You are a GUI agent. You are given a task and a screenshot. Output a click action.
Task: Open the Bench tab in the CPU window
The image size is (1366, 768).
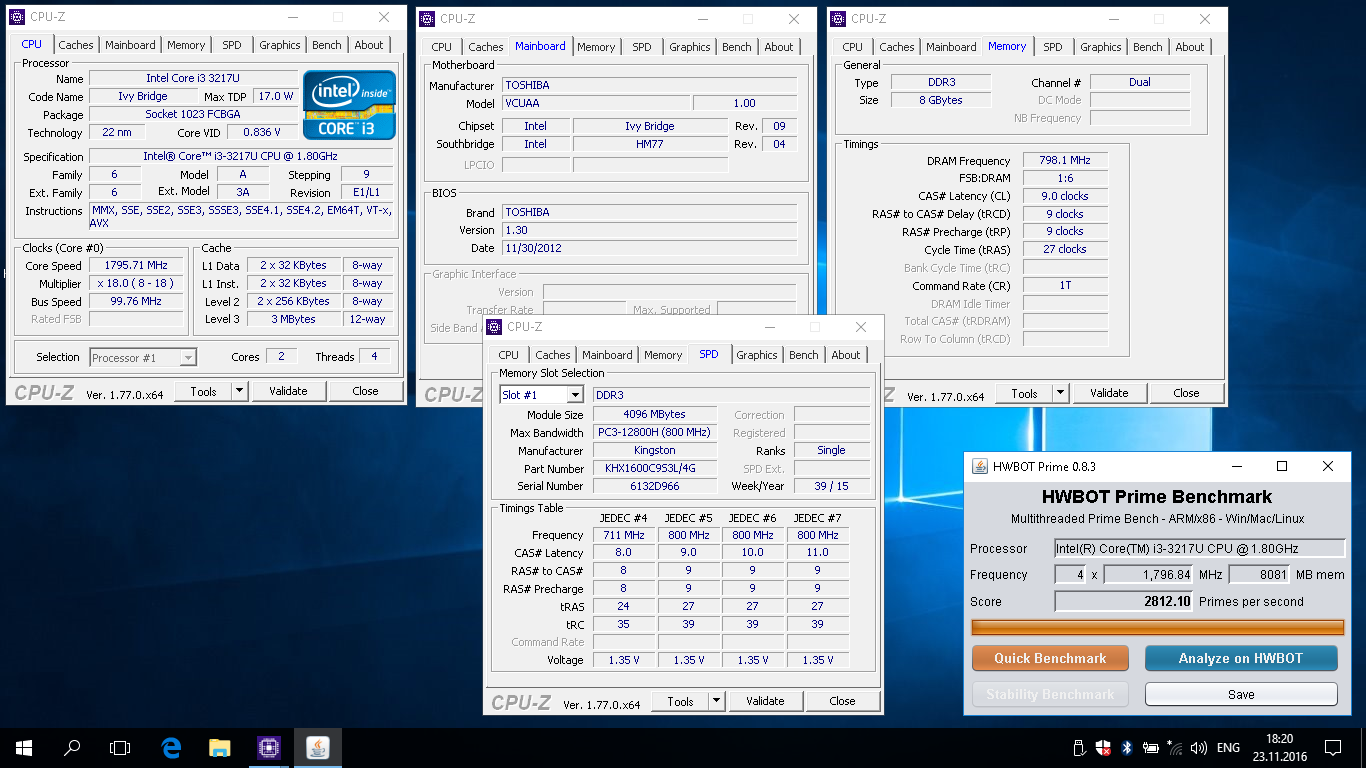click(327, 45)
